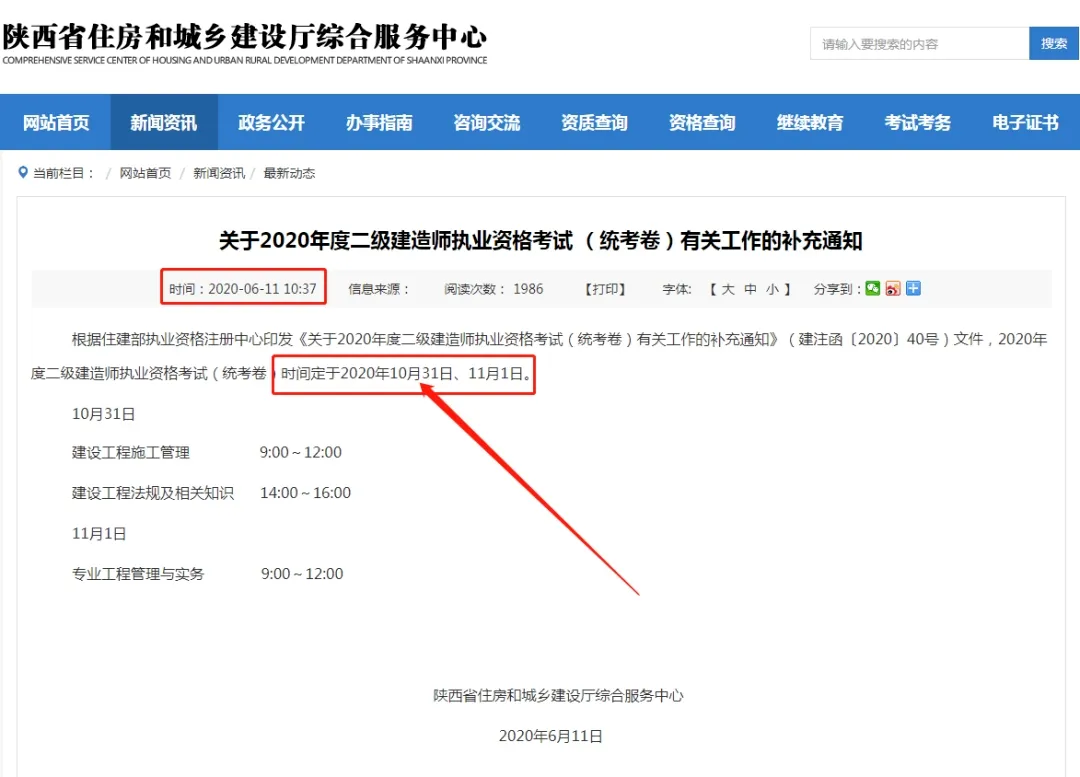Click the 陕西省住房和城乡建设厅综合服务中心 signature line
This screenshot has height=777, width=1080.
(559, 696)
